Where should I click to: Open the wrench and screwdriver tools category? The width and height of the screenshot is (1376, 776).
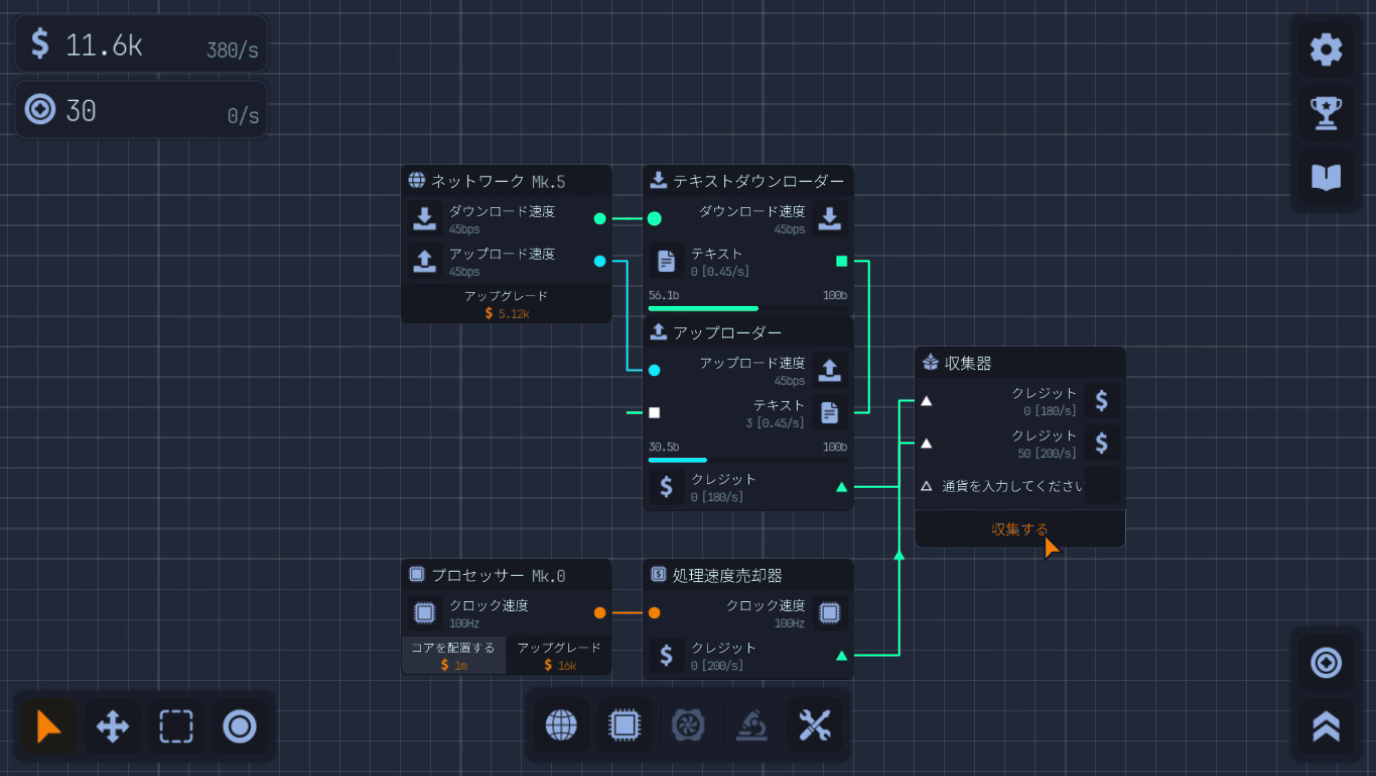(816, 726)
